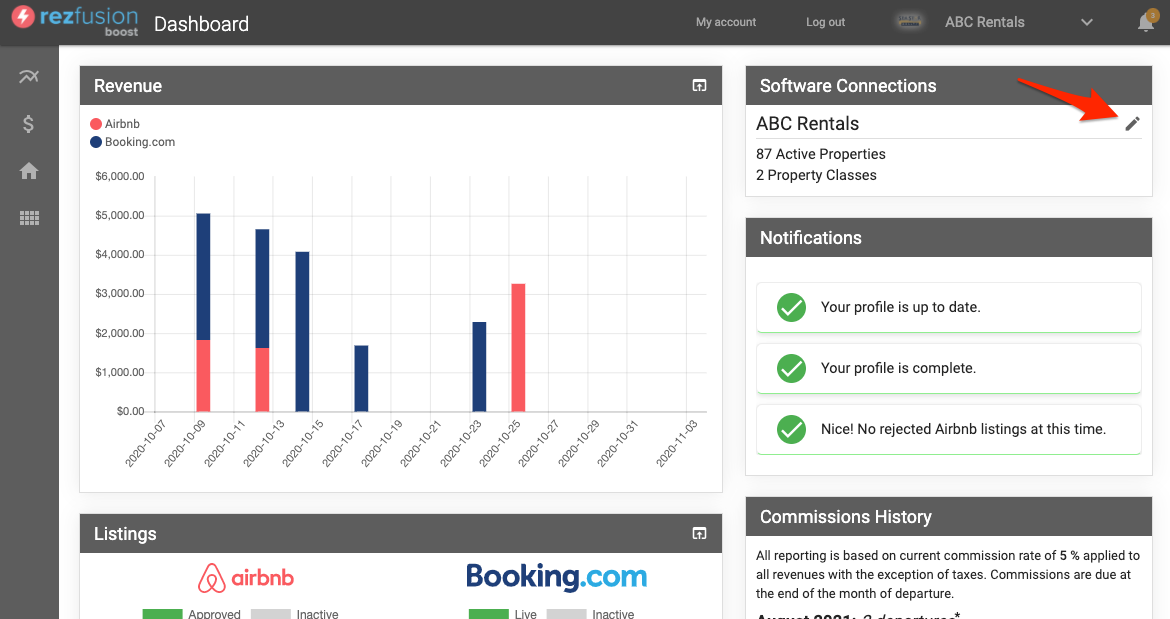
Task: Open the dollar sign revenue sidebar icon
Action: (x=28, y=124)
